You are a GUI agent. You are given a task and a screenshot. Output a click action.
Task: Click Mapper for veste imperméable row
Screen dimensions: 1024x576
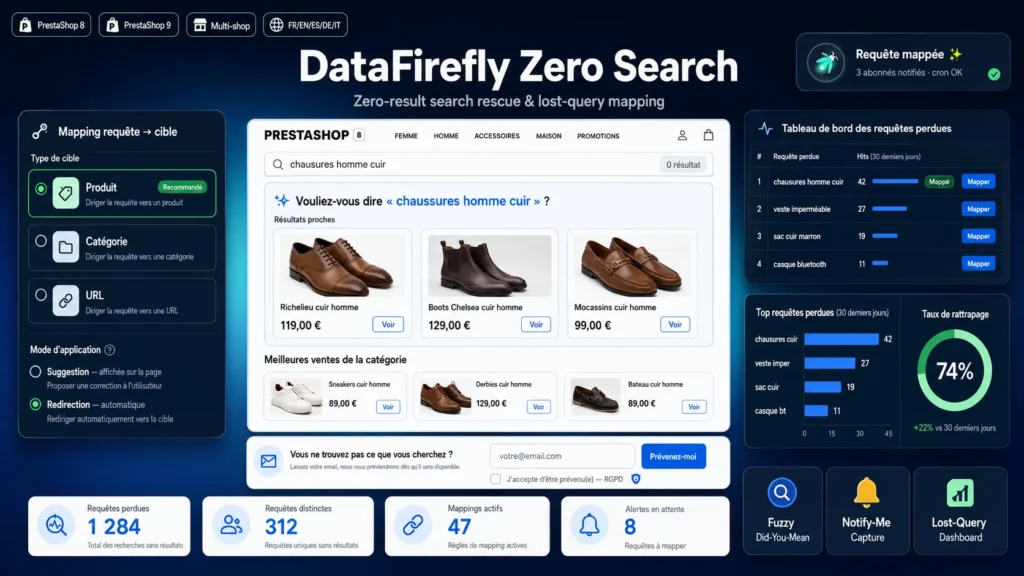[x=978, y=209]
